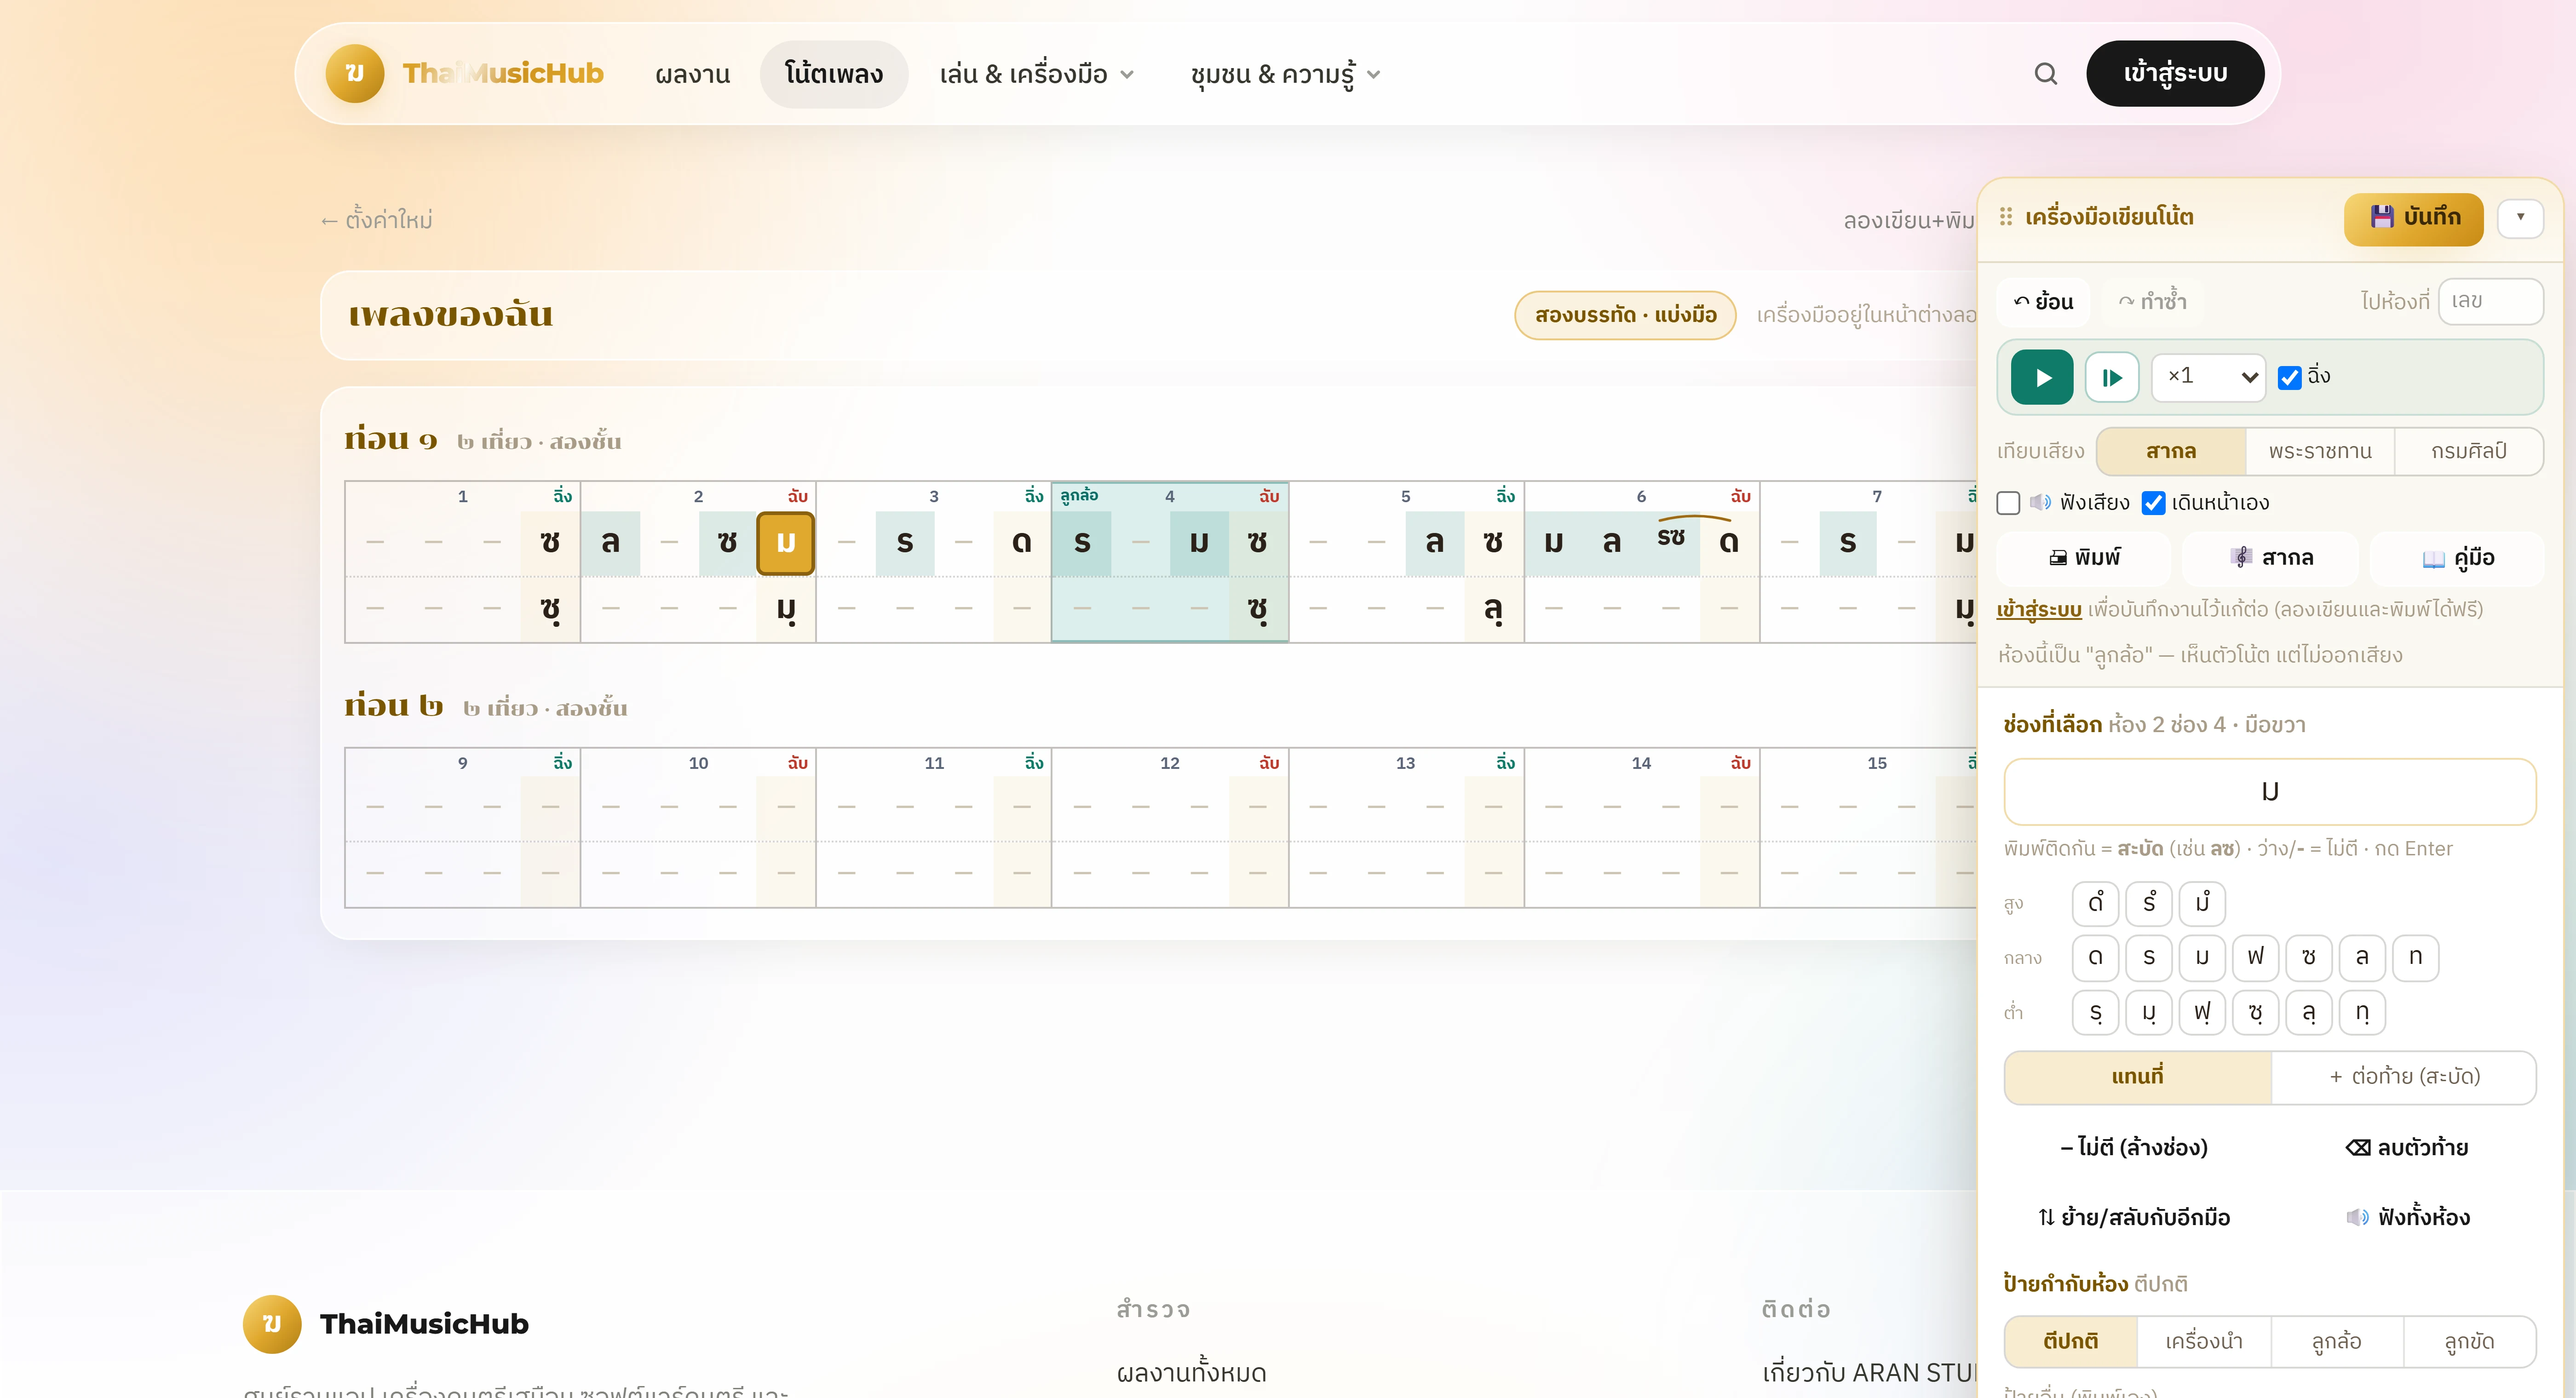The image size is (2576, 1398).
Task: Follow the underlined เข้าสู่ระบบ link in the panel
Action: coord(2039,609)
